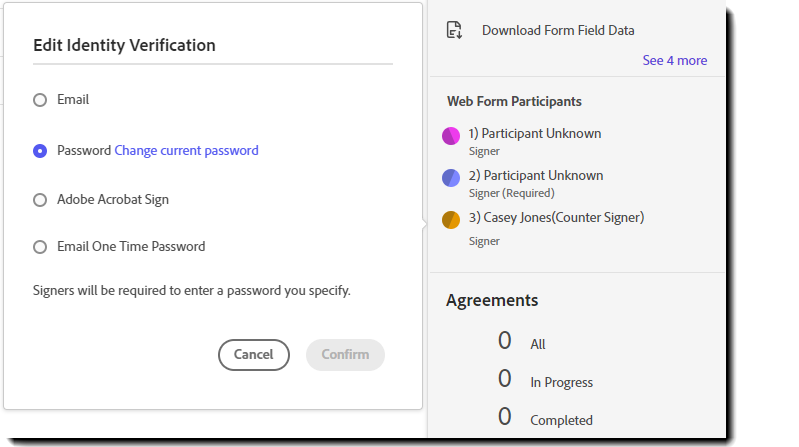Click the blue avatar for second participant
799x447 pixels.
[451, 178]
